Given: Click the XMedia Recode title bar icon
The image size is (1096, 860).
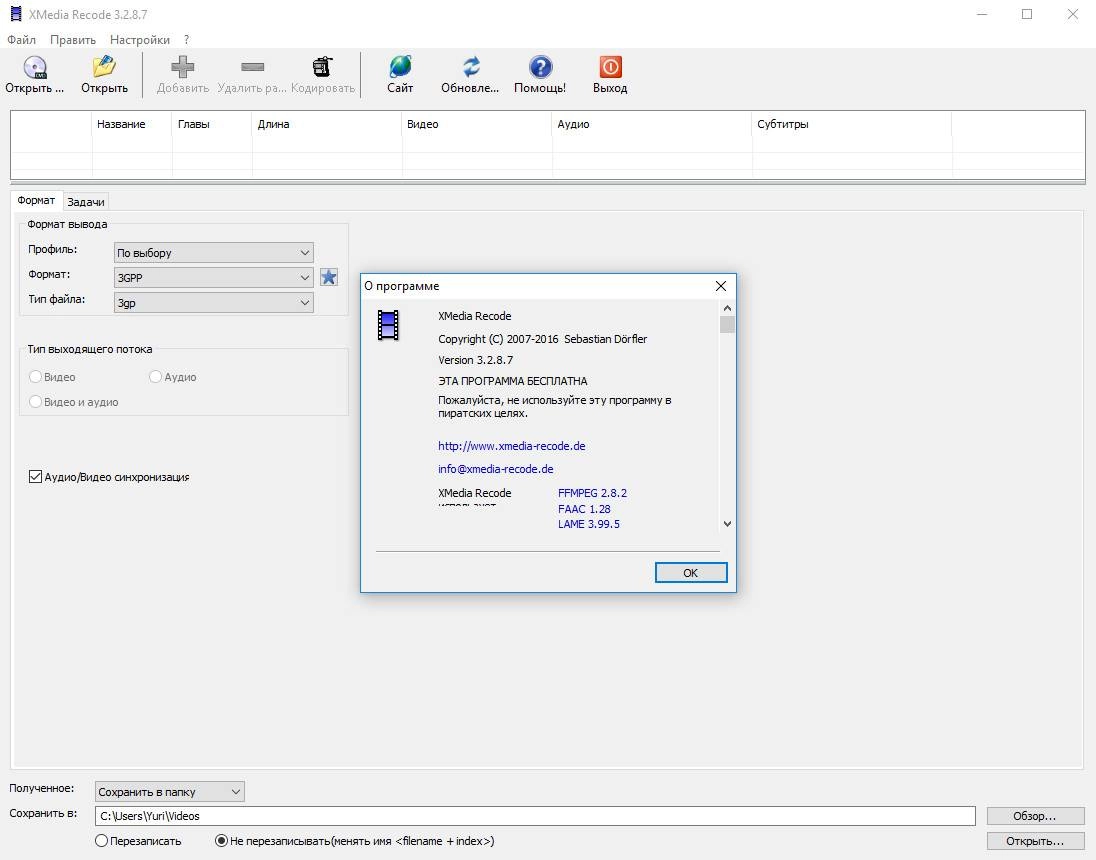Looking at the screenshot, I should pos(15,14).
